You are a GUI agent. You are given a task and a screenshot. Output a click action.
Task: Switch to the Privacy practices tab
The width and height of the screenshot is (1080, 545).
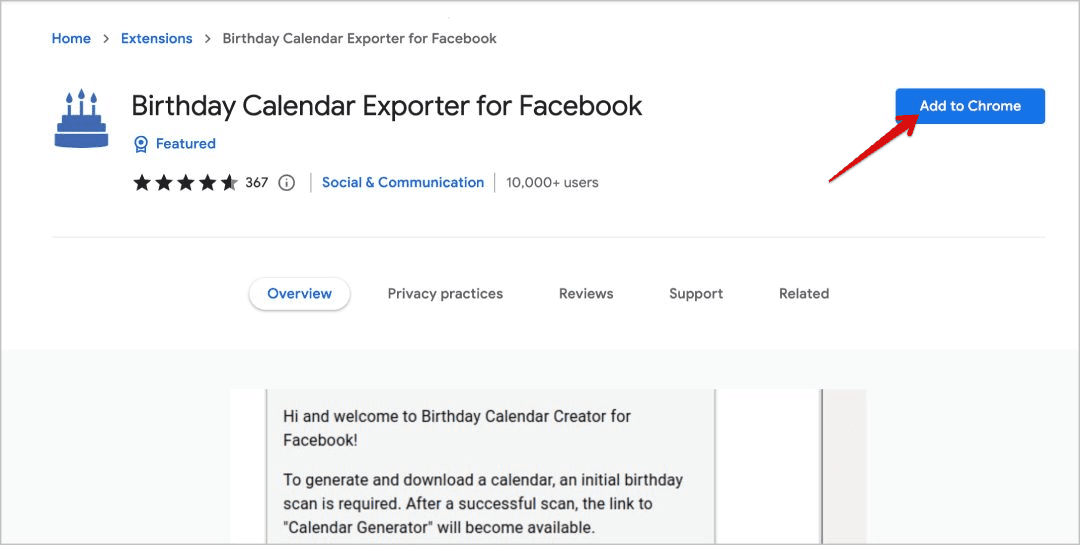445,294
